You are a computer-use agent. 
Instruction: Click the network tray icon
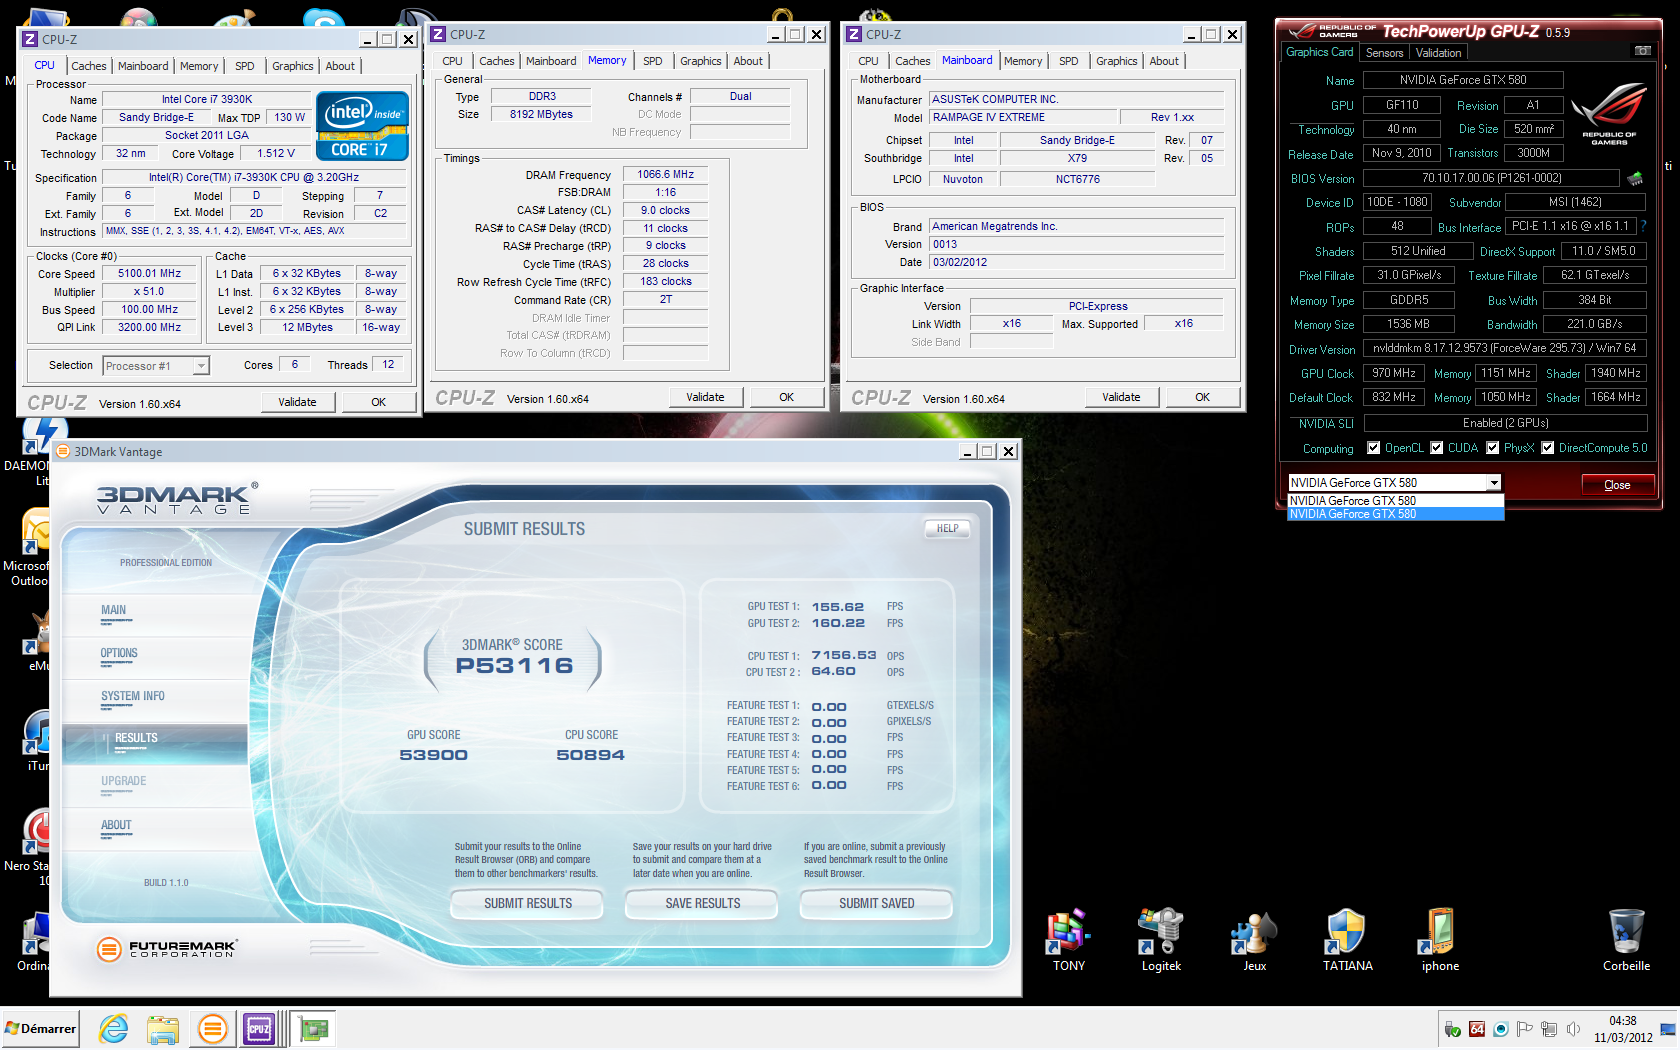(x=1549, y=1029)
